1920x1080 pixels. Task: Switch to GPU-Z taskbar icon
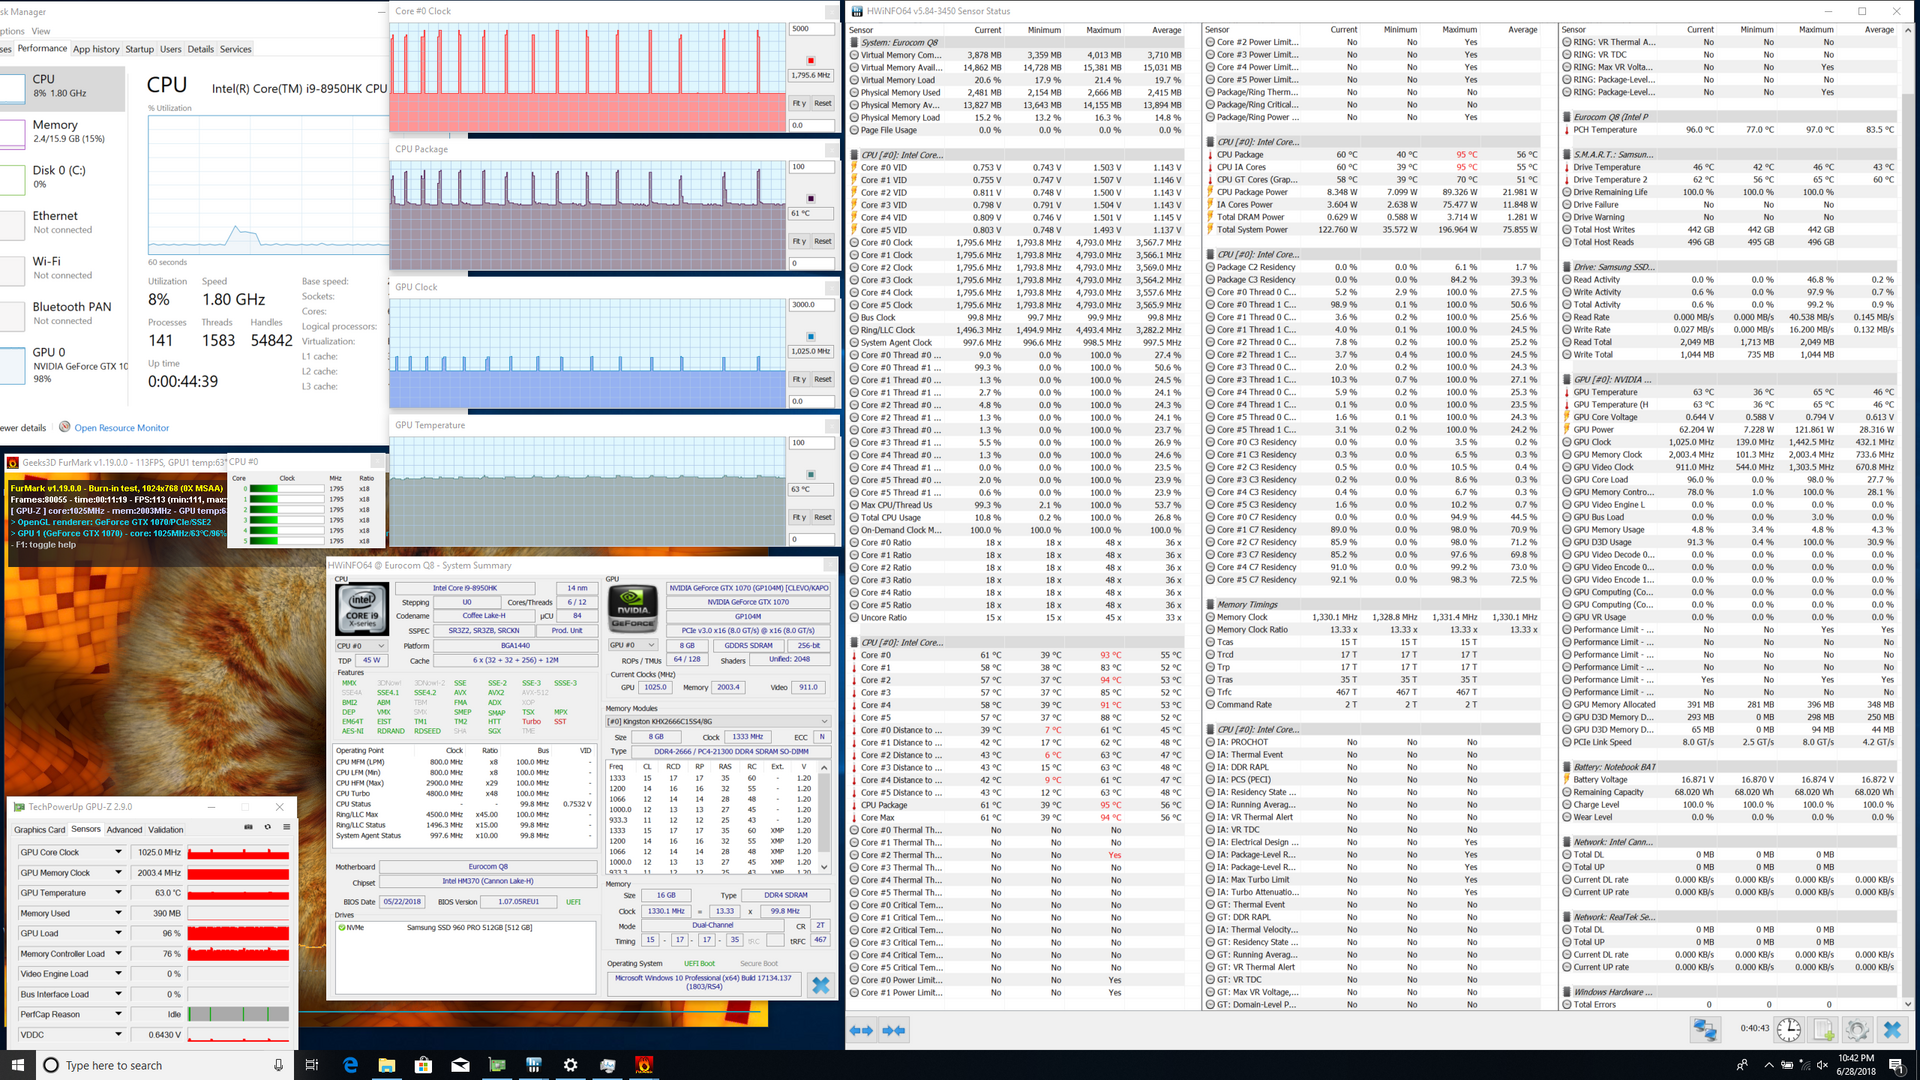click(497, 1065)
